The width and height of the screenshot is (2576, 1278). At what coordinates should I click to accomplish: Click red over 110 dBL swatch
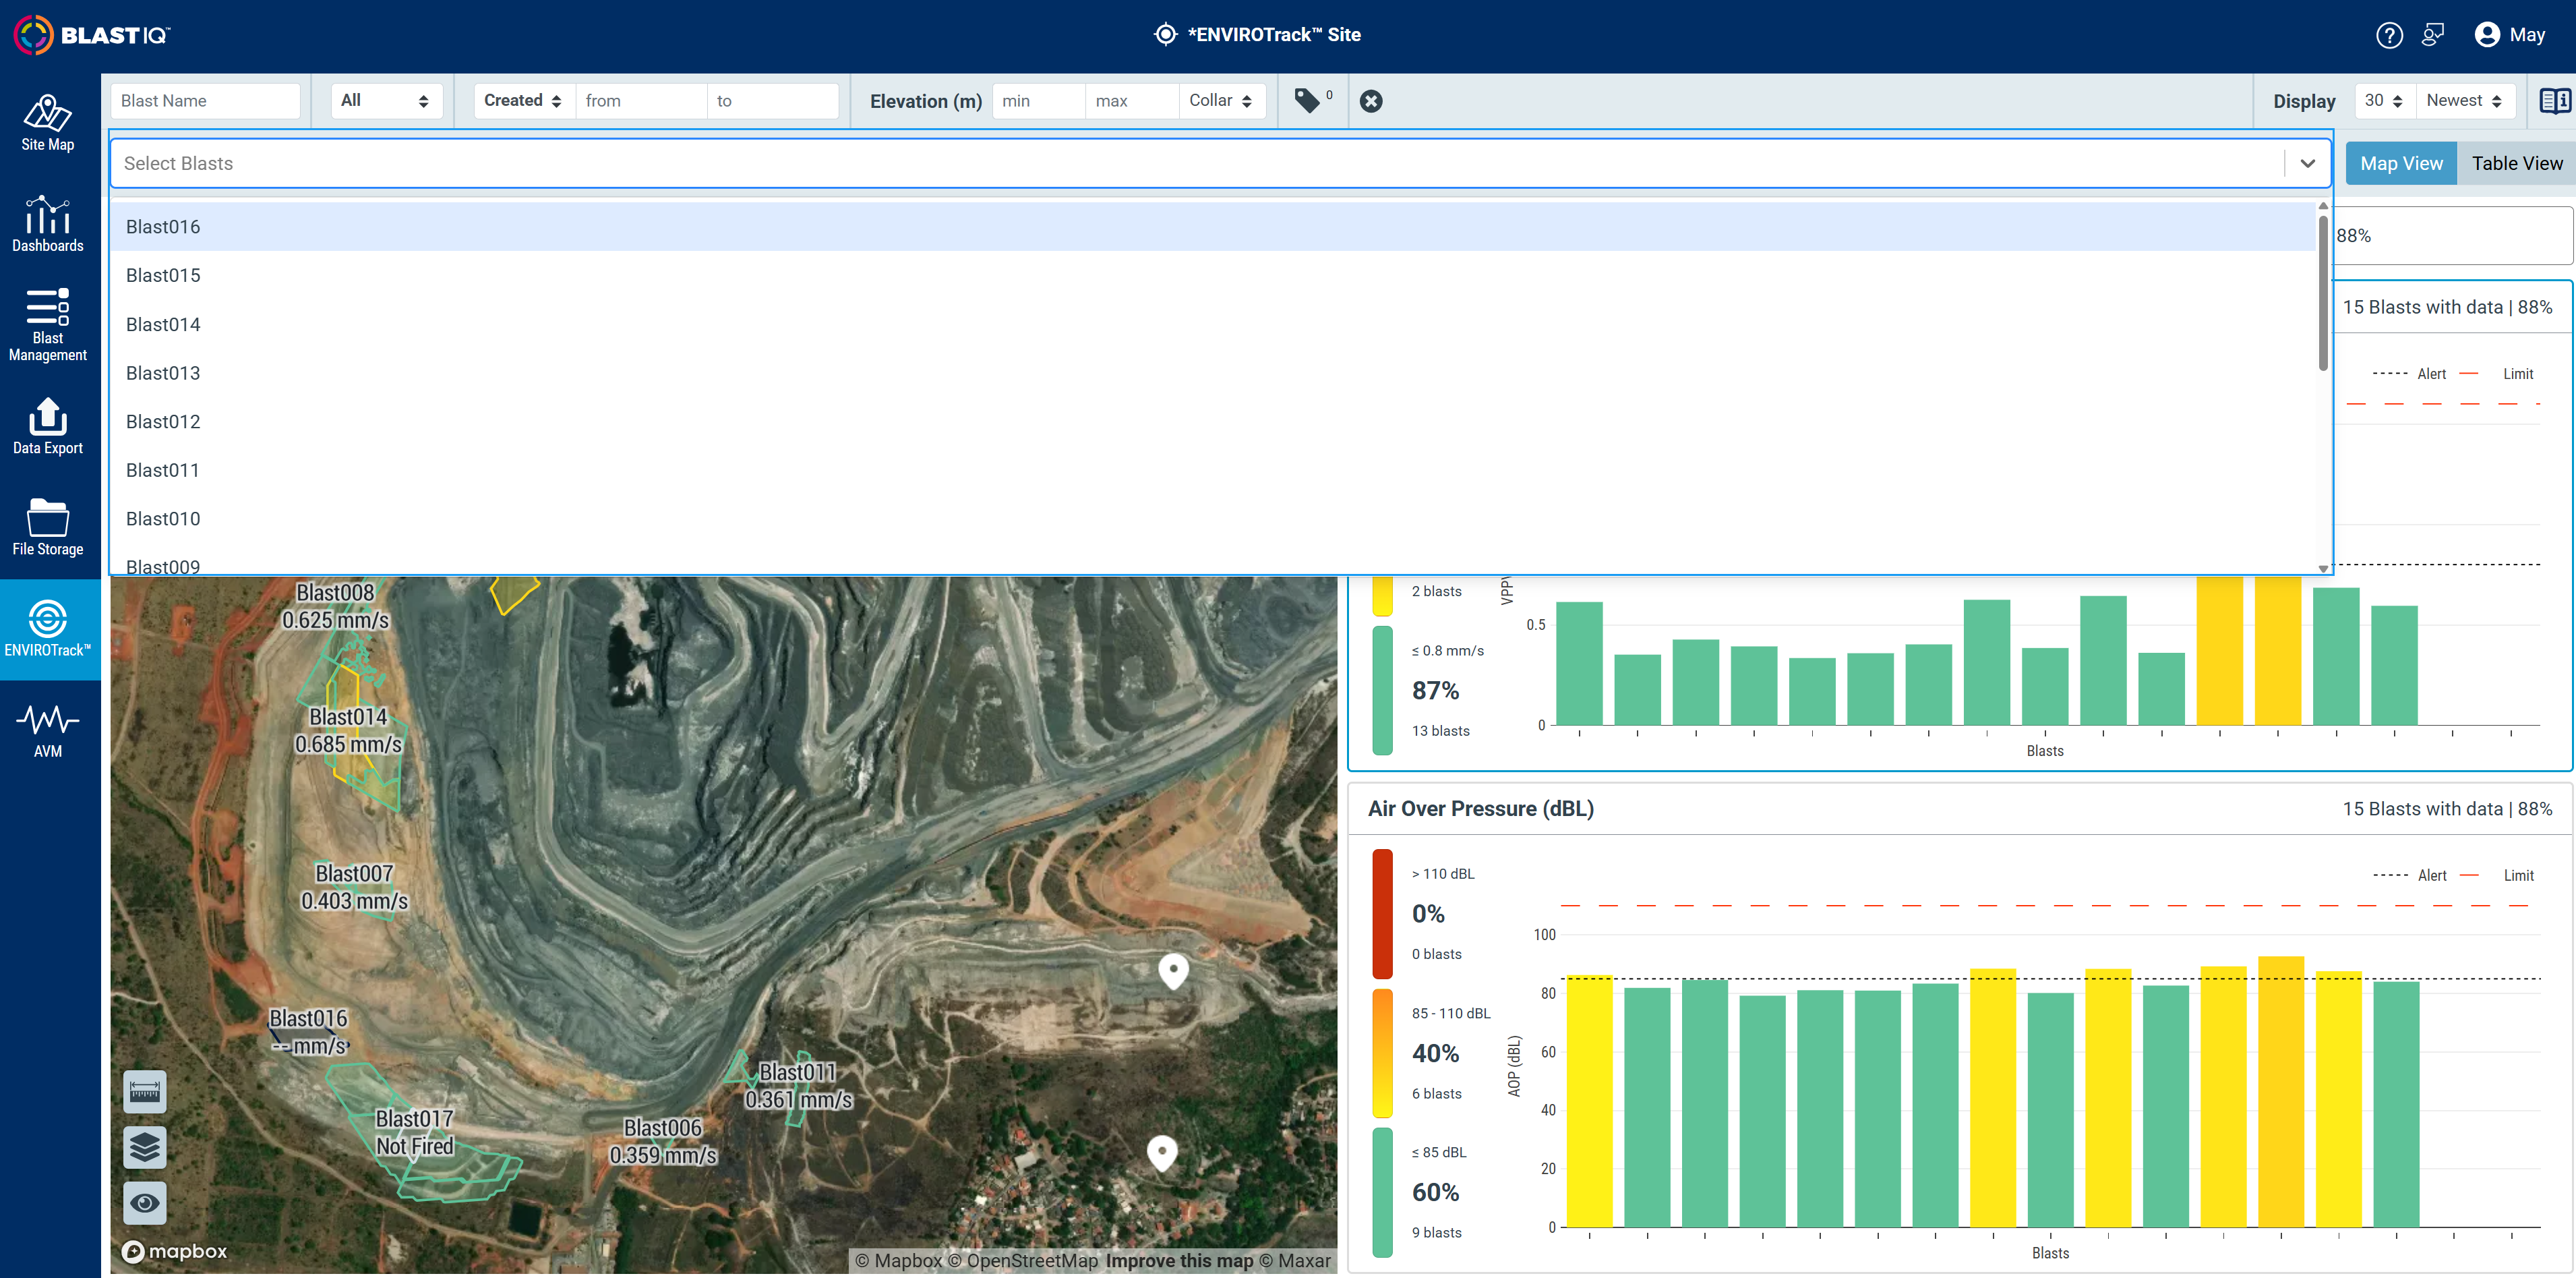pos(1382,913)
